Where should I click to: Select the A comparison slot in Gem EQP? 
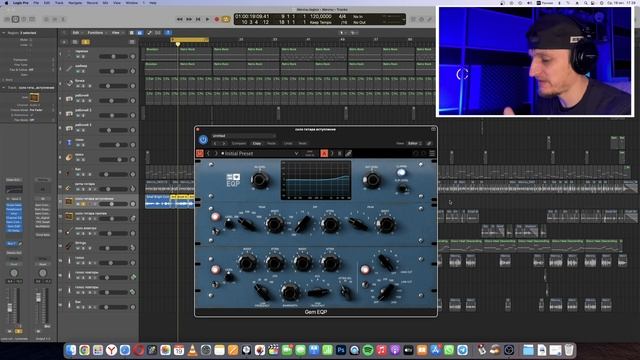[324, 153]
